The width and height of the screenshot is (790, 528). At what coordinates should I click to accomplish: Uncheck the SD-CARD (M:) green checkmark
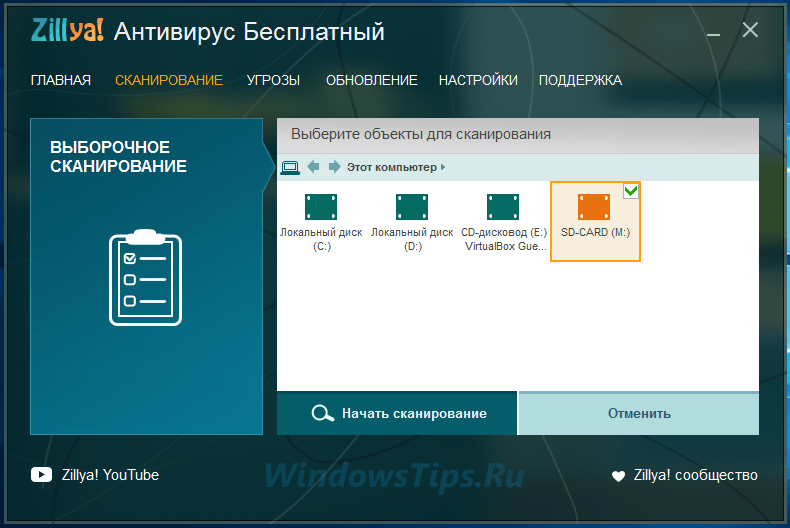tap(631, 191)
